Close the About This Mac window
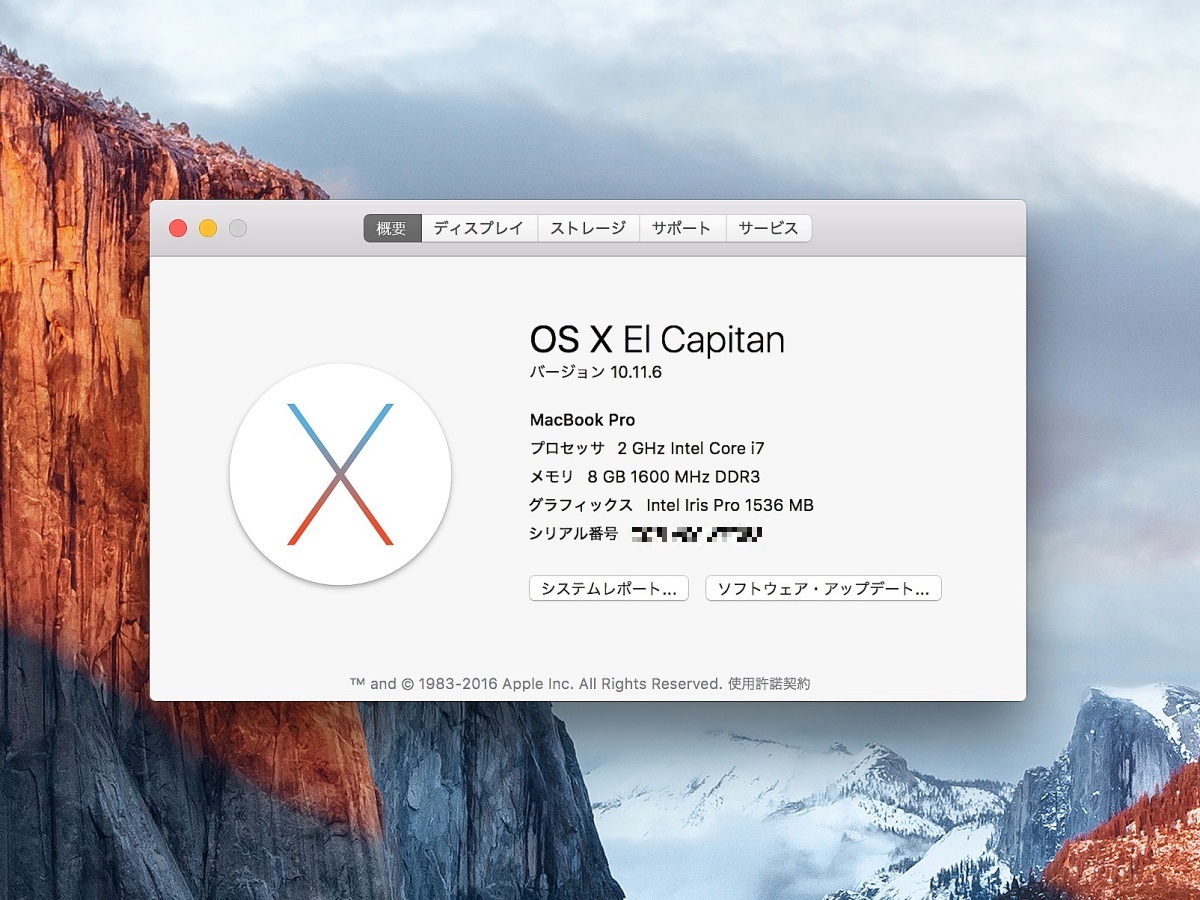This screenshot has height=900, width=1200. [178, 228]
